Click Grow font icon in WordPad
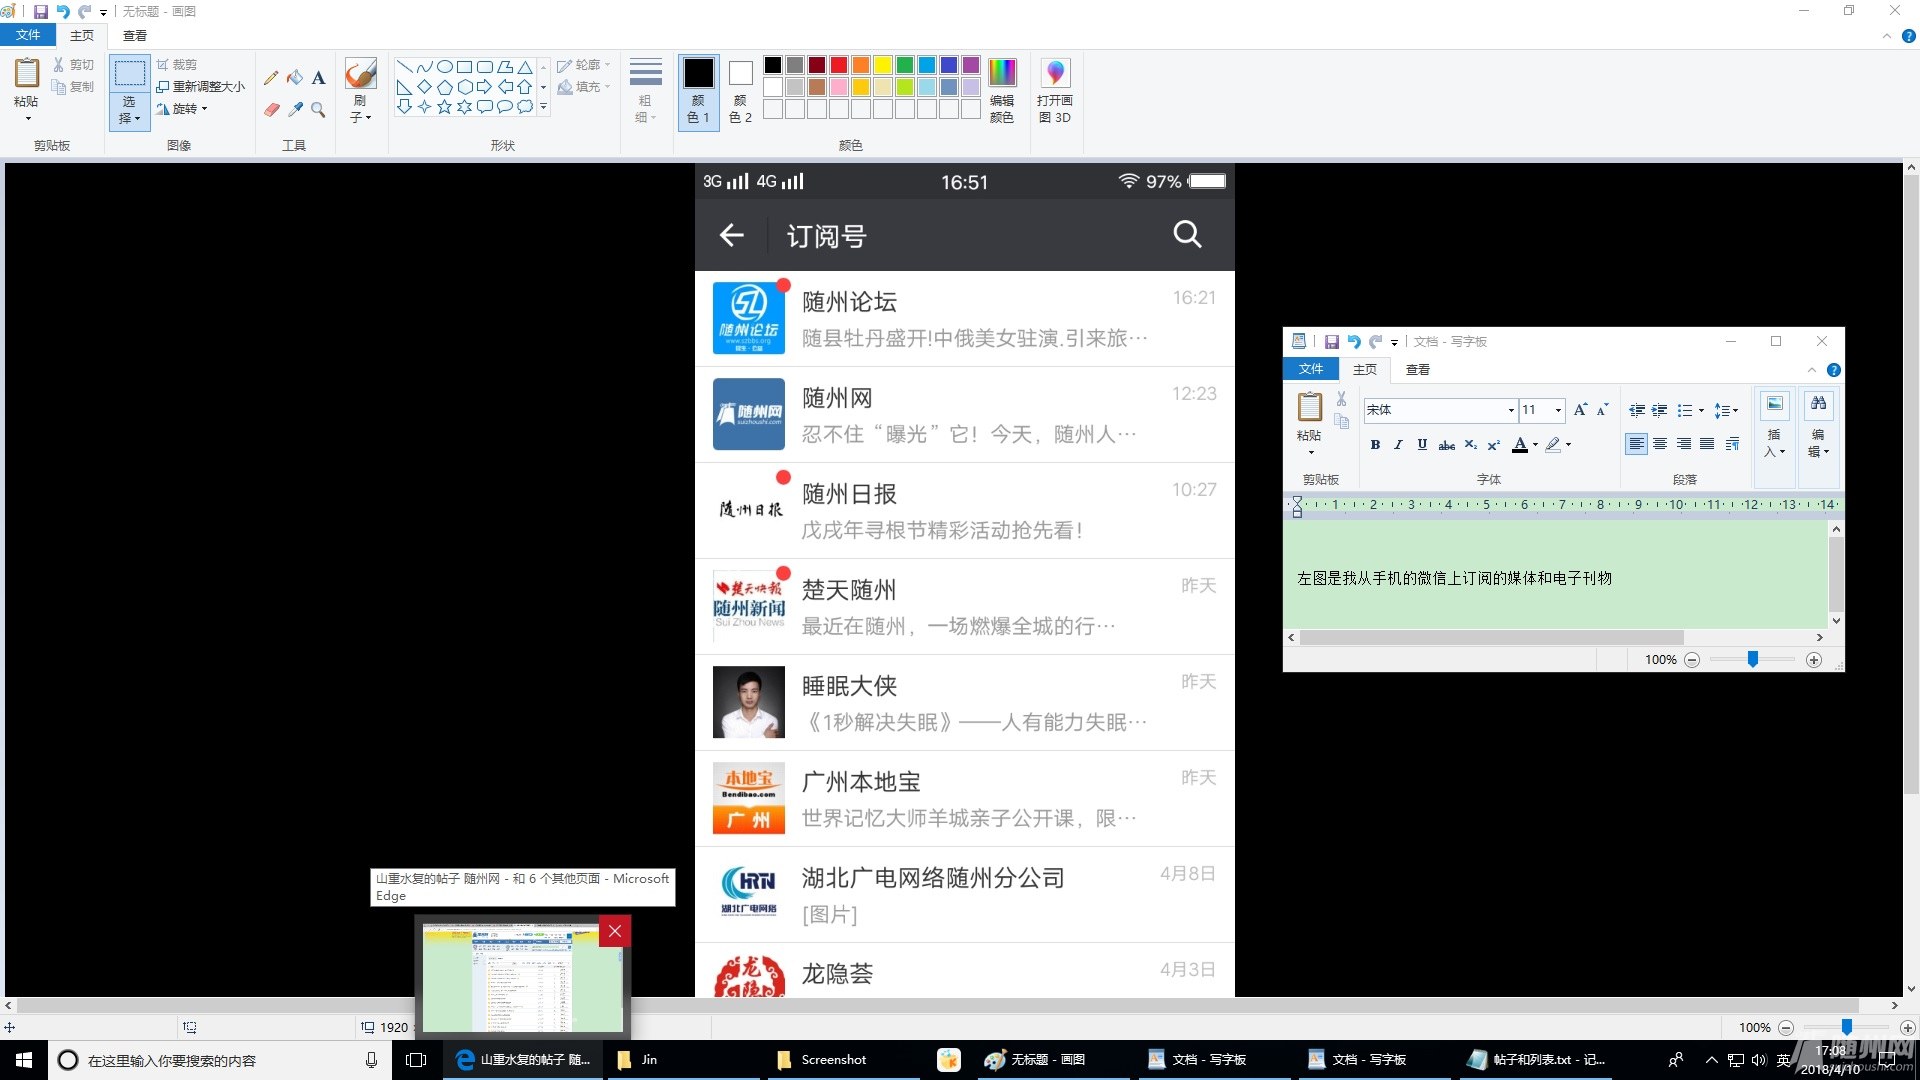Screen dimensions: 1920x1080 click(x=1580, y=409)
